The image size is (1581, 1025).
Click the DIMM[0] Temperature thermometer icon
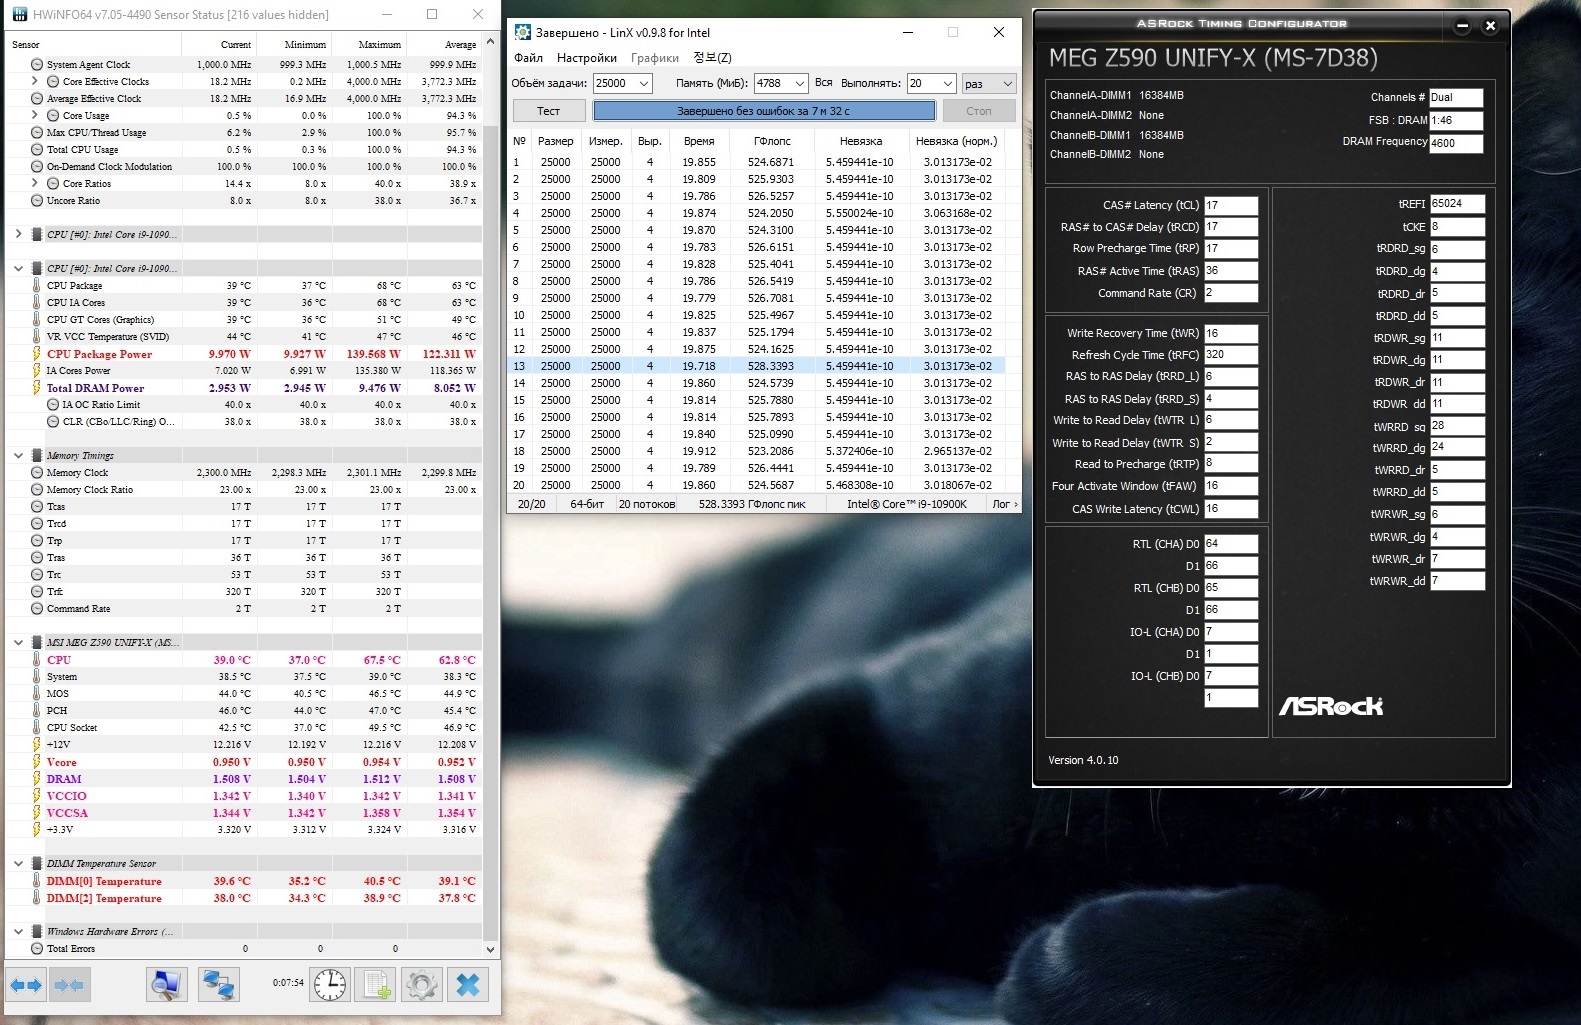pyautogui.click(x=37, y=881)
